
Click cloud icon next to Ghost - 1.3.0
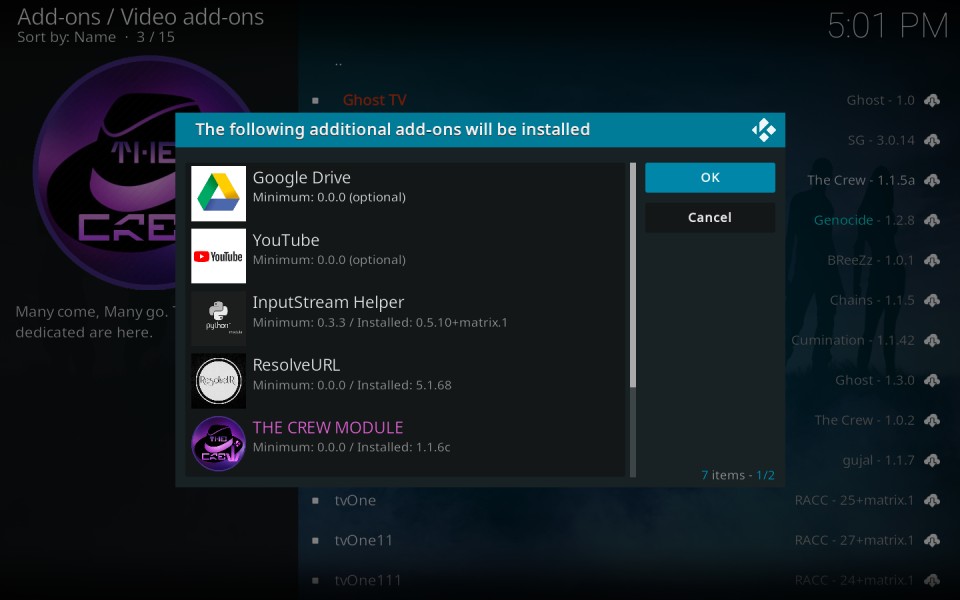coord(932,380)
